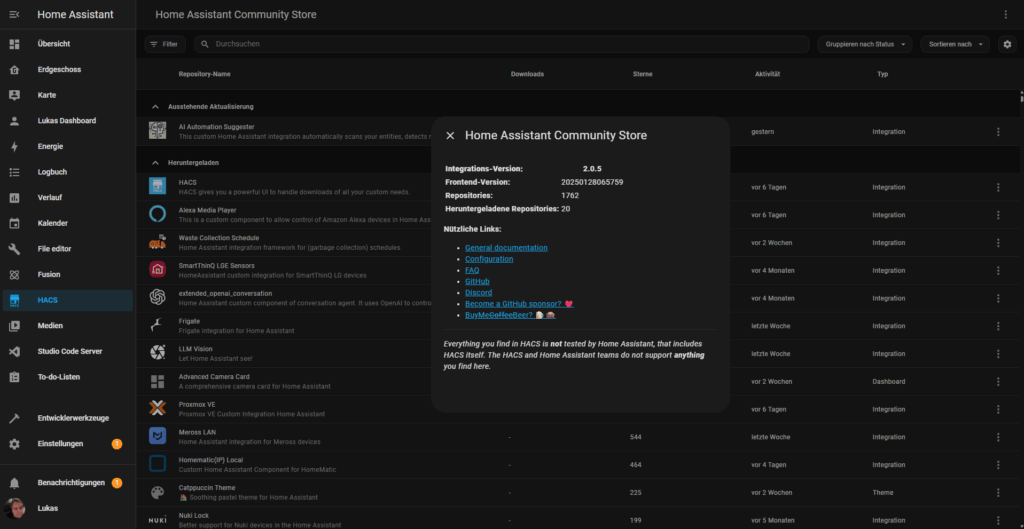
Task: Open Einstellungen settings
Action: (x=68, y=443)
